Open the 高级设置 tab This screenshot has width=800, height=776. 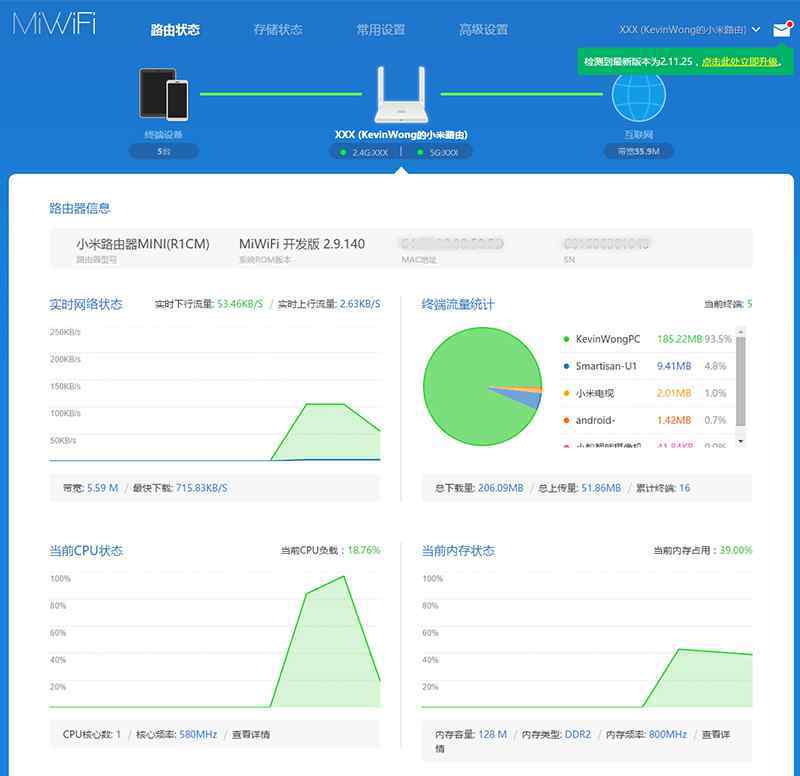point(483,30)
